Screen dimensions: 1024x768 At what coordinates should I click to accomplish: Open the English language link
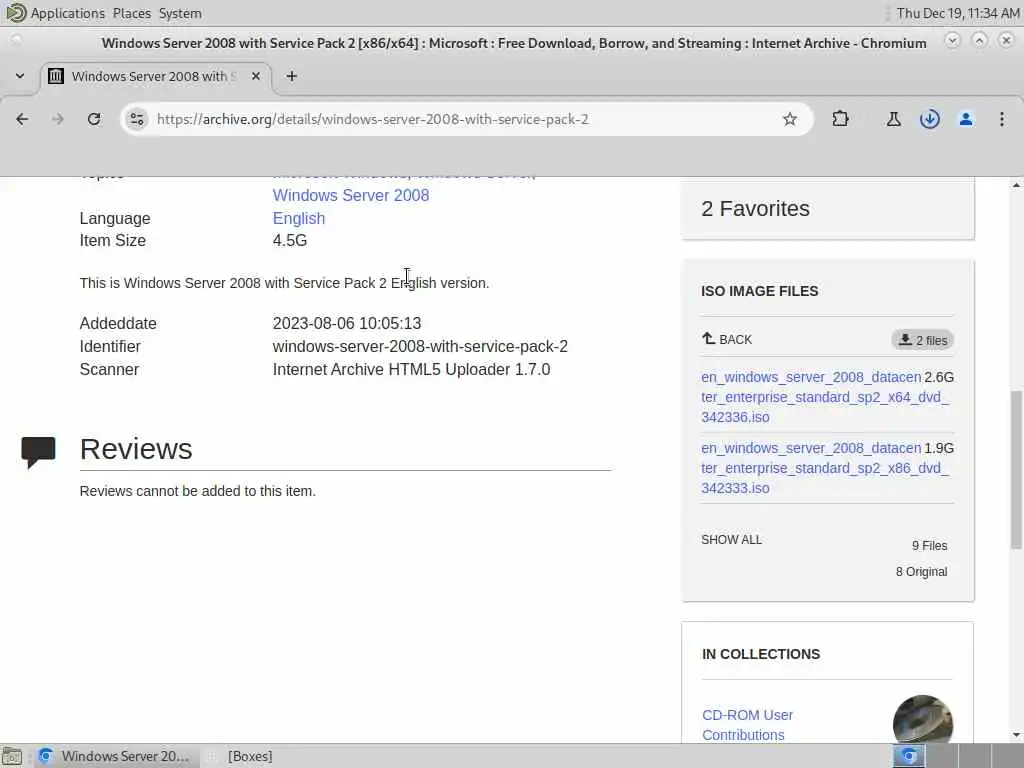(x=298, y=218)
